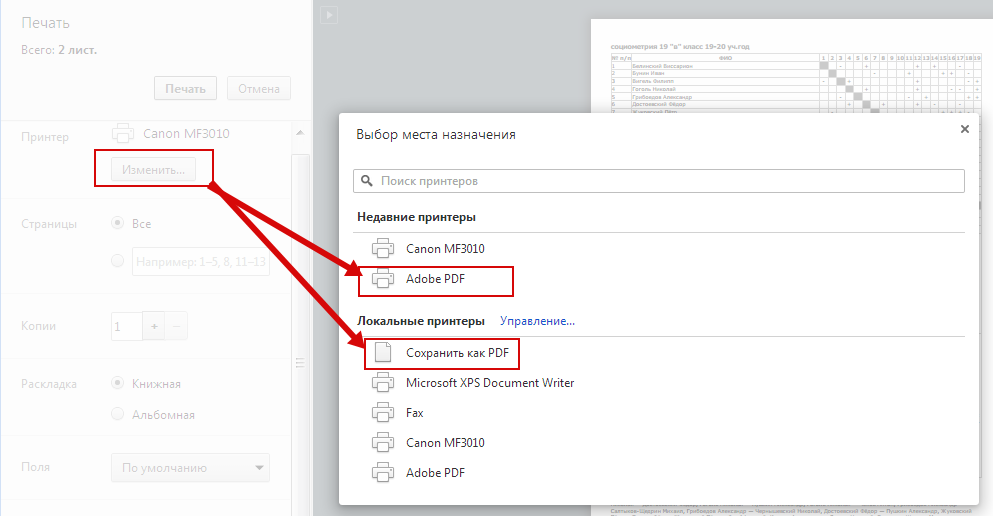The width and height of the screenshot is (993, 516).
Task: Click printer icon beside recent Canon MF3010
Action: pyautogui.click(x=383, y=248)
